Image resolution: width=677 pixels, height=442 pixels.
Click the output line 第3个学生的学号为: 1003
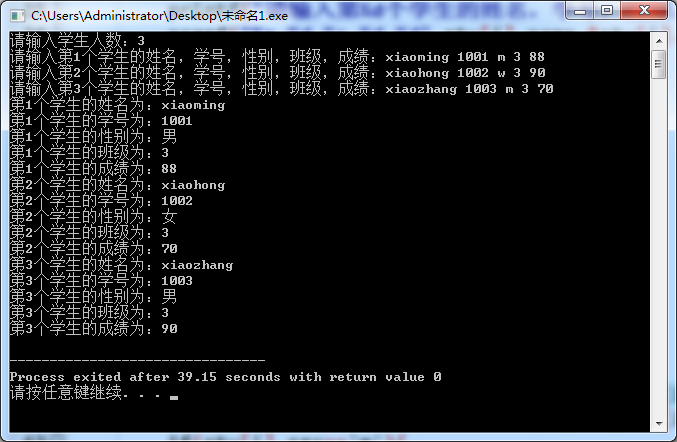click(x=101, y=281)
